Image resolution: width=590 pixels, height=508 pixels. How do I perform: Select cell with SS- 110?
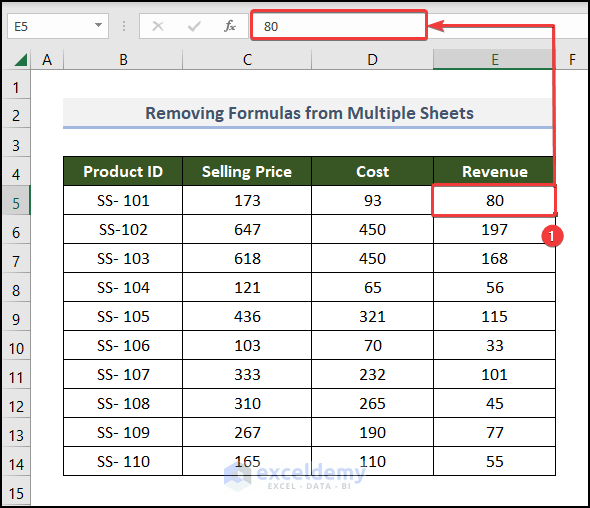pos(123,461)
